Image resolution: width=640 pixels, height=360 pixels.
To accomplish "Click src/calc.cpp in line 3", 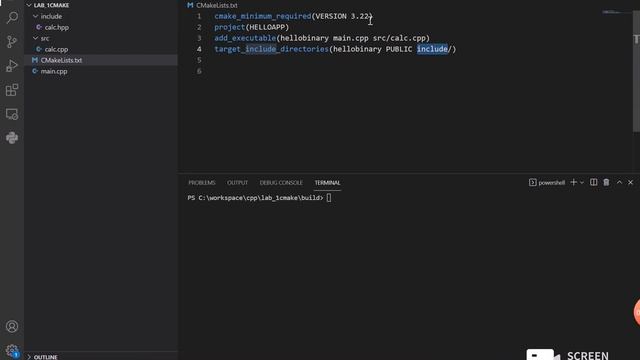I will [399, 38].
